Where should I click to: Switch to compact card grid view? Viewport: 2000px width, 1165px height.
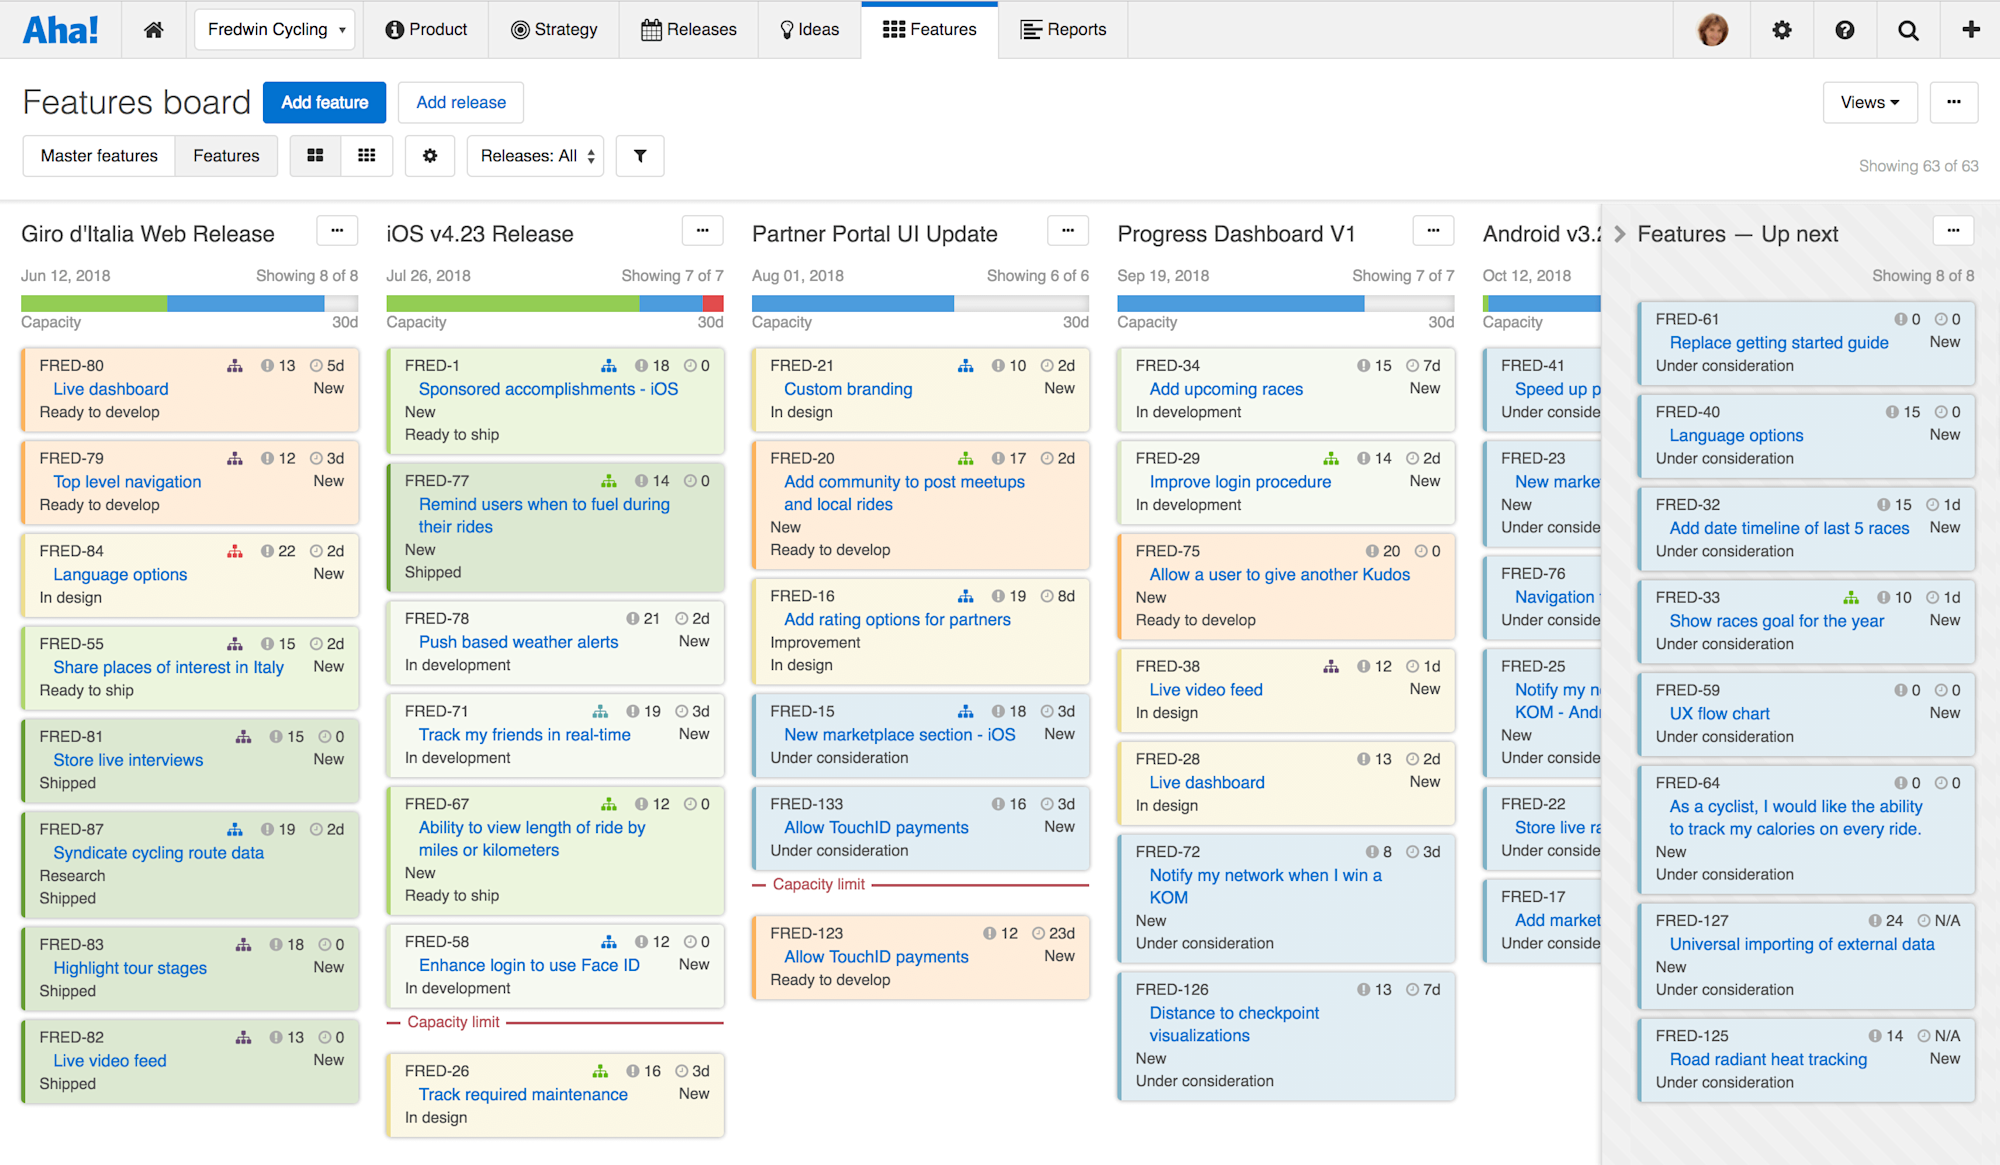pyautogui.click(x=367, y=156)
